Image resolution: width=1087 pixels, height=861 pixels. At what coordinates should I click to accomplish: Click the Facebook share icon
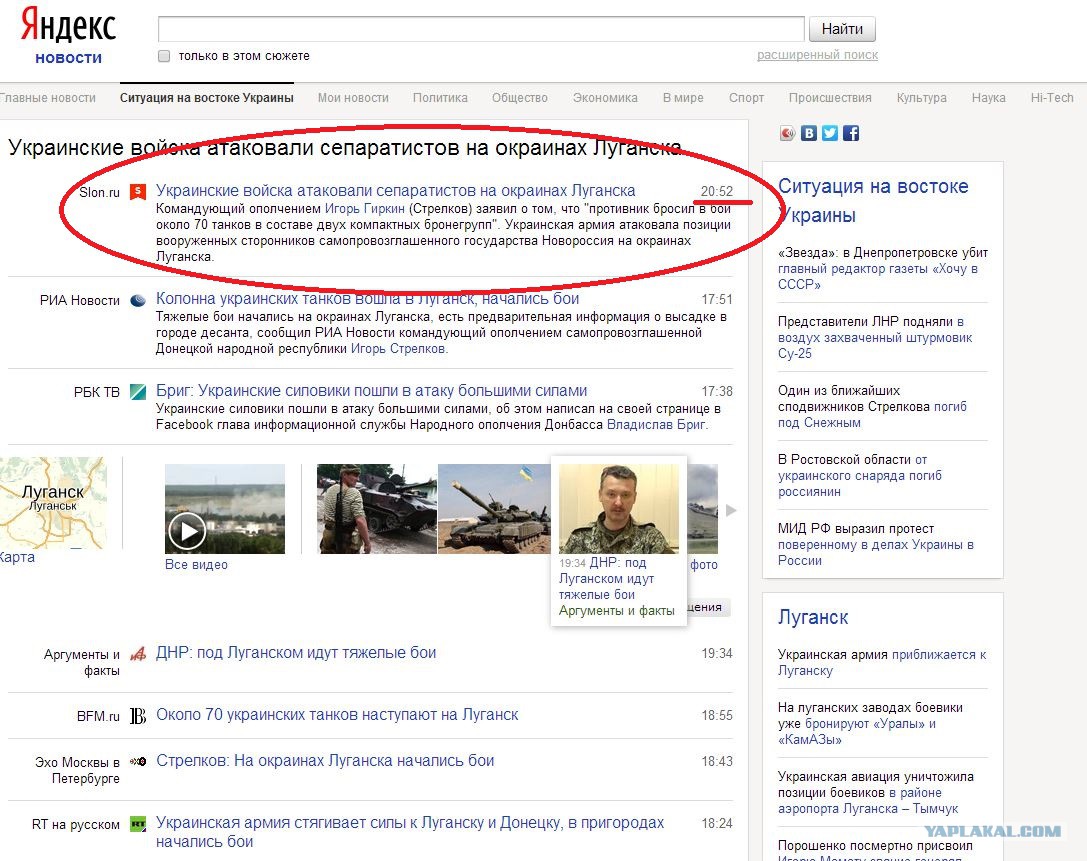(x=851, y=133)
